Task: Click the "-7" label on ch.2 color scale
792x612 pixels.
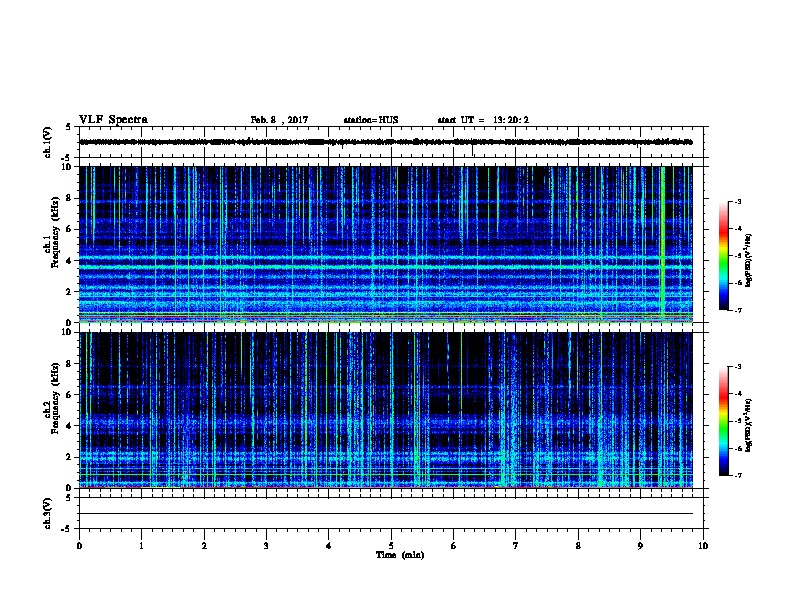Action: pyautogui.click(x=737, y=475)
